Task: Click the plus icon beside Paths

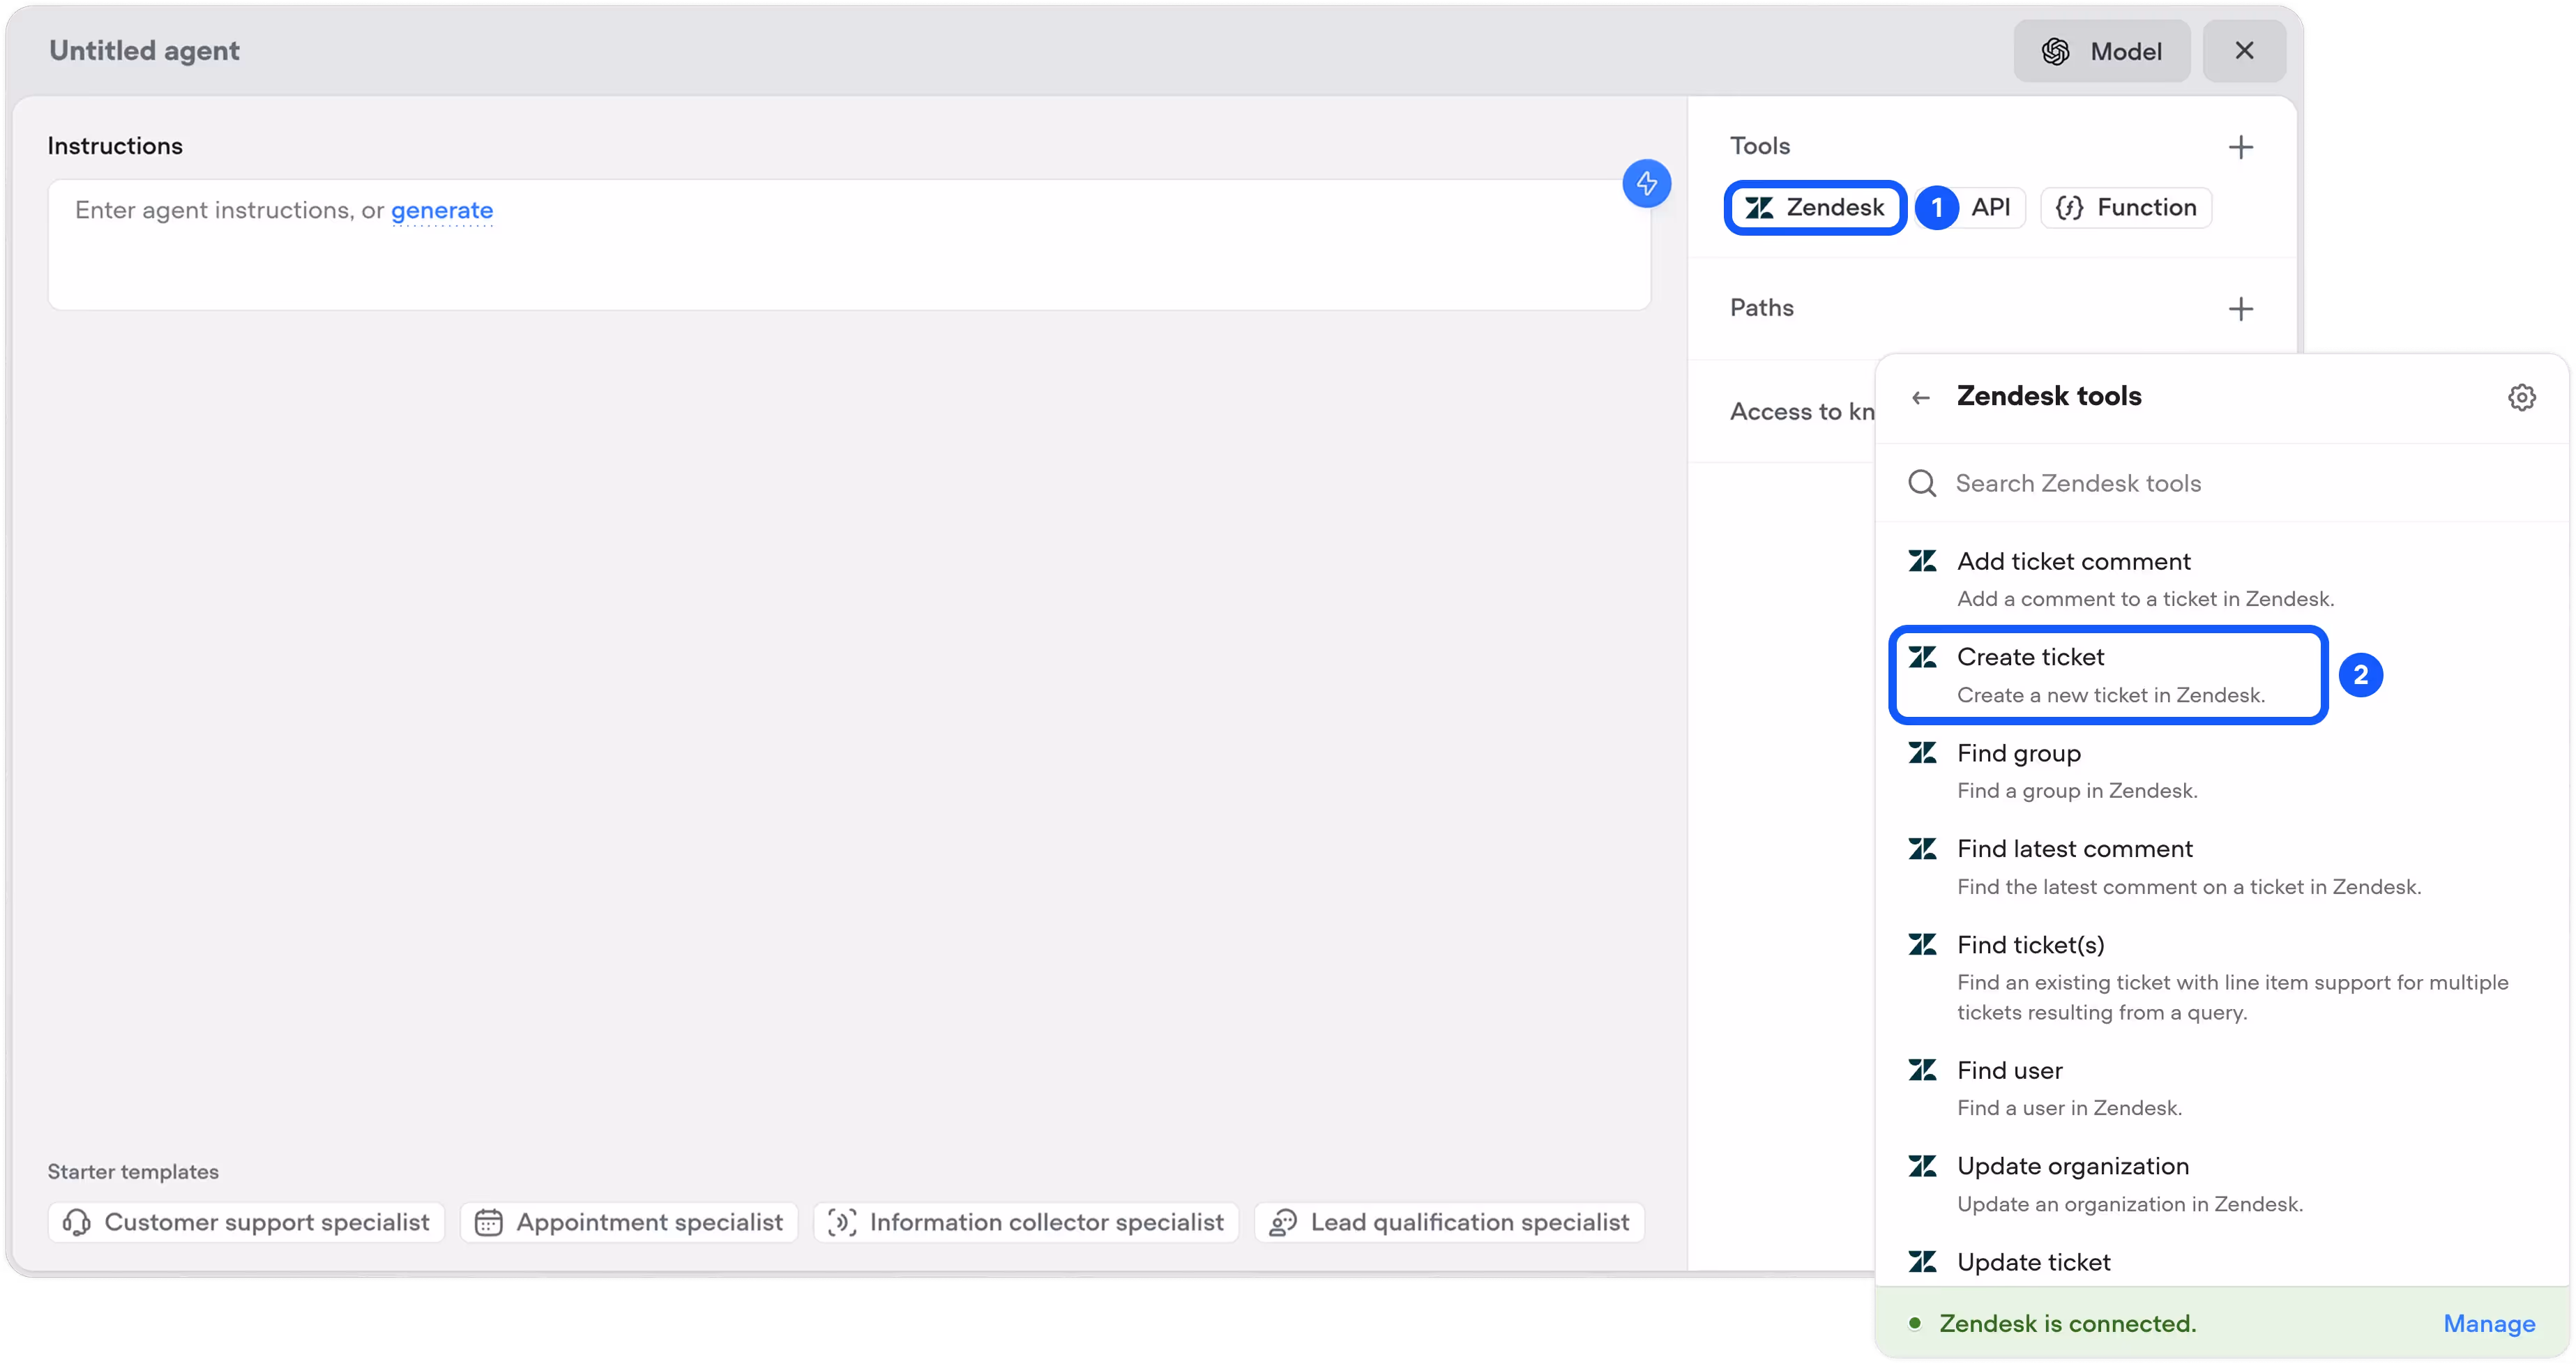Action: coord(2240,309)
